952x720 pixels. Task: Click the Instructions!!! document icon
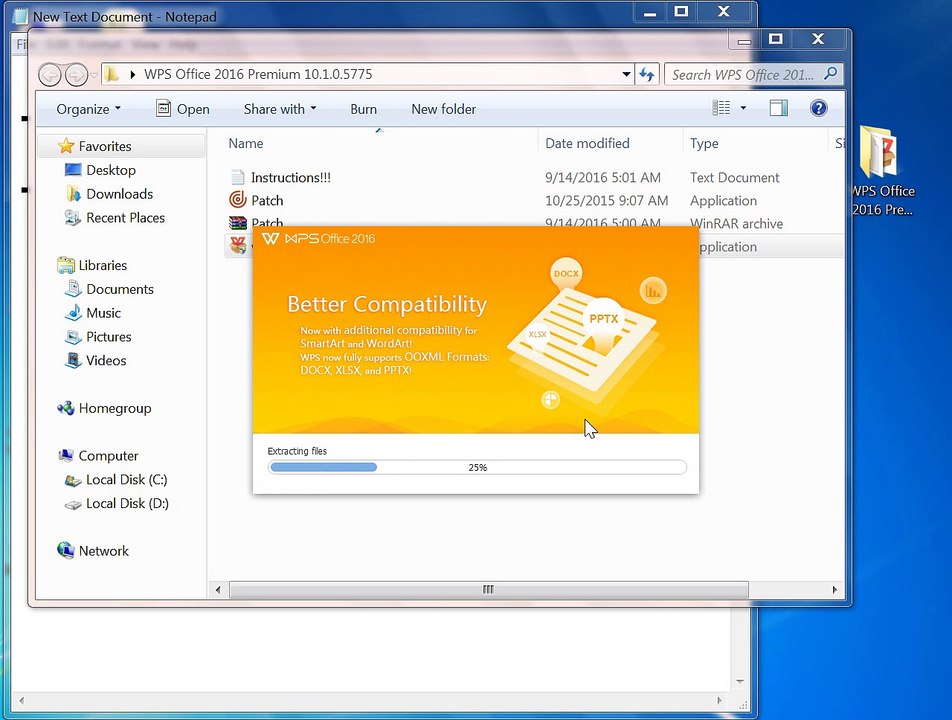click(x=237, y=177)
